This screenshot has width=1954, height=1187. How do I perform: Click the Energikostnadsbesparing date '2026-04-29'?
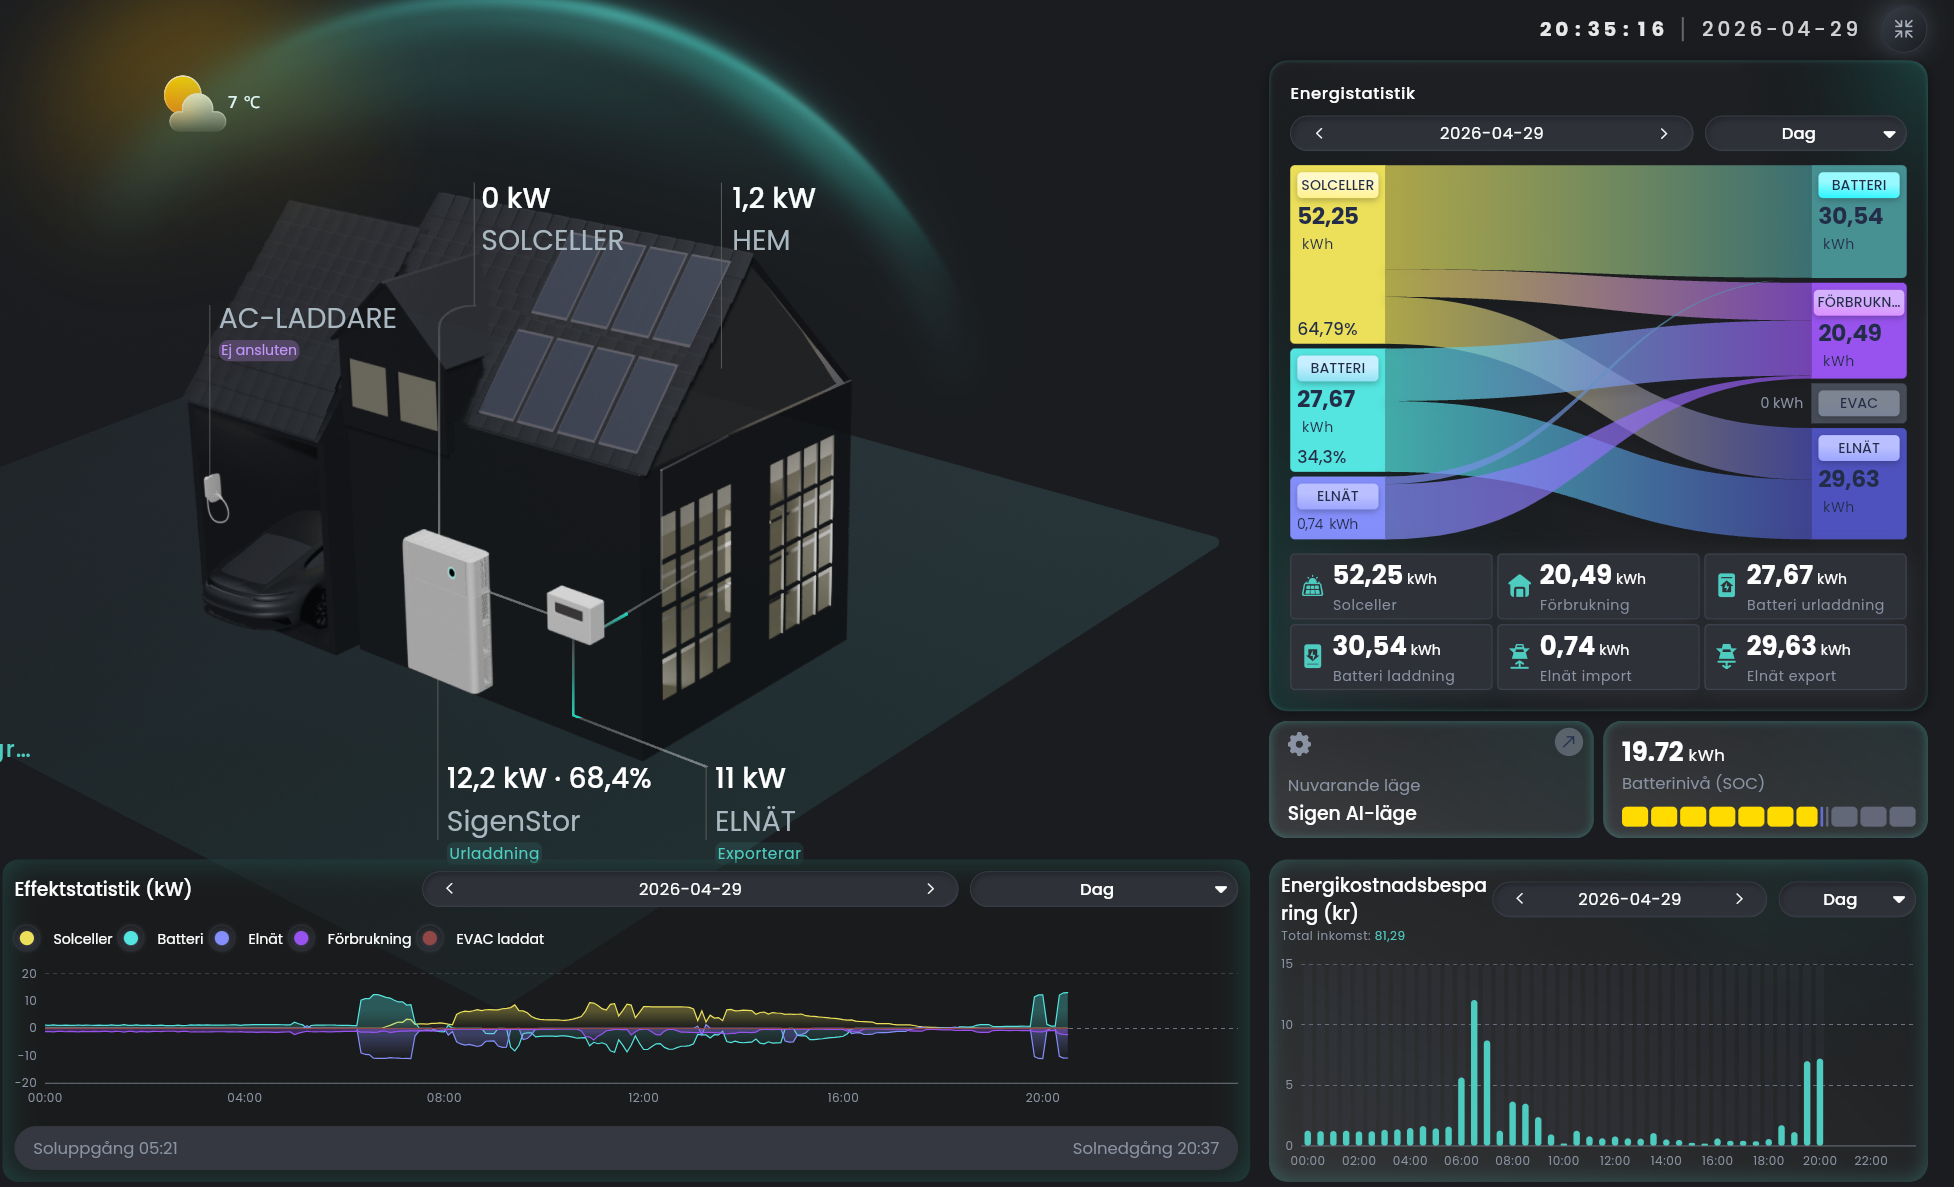click(x=1629, y=899)
